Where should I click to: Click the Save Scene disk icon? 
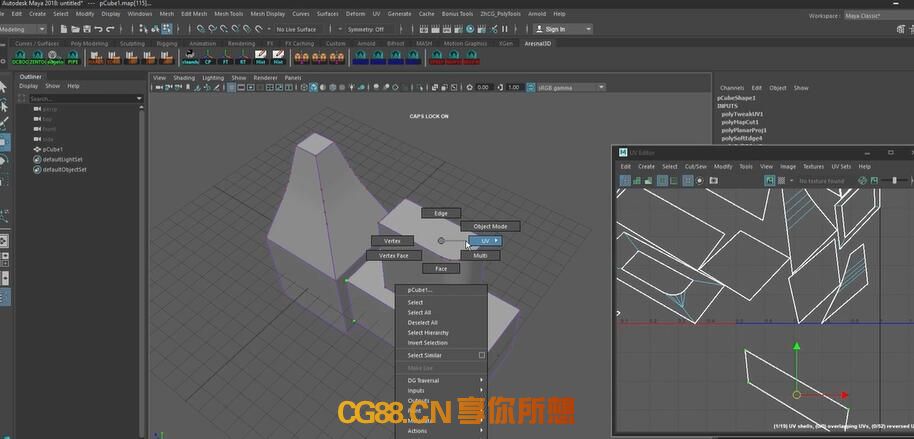tap(87, 29)
